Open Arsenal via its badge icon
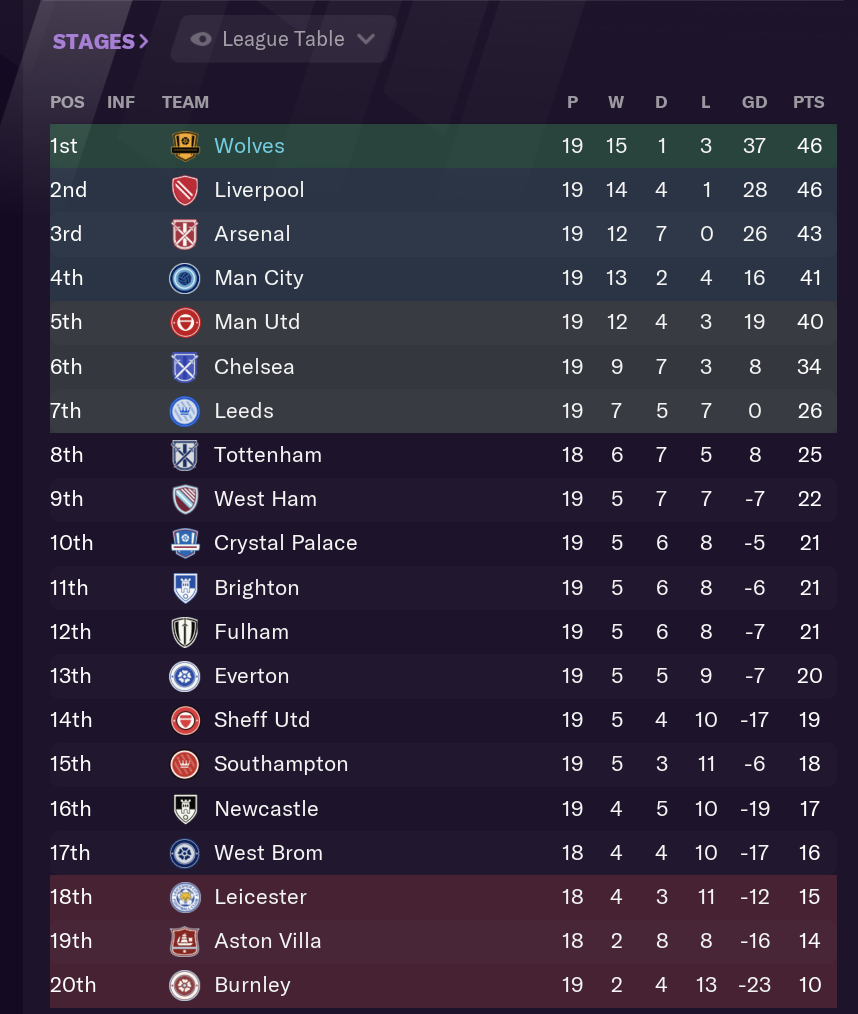 [185, 234]
